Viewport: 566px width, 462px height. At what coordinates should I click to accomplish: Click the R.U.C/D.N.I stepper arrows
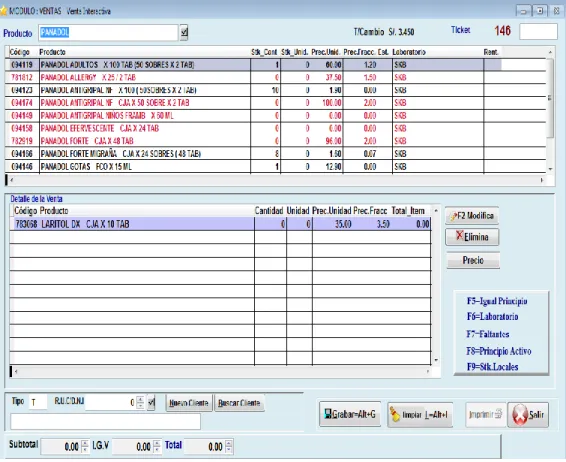[140, 402]
